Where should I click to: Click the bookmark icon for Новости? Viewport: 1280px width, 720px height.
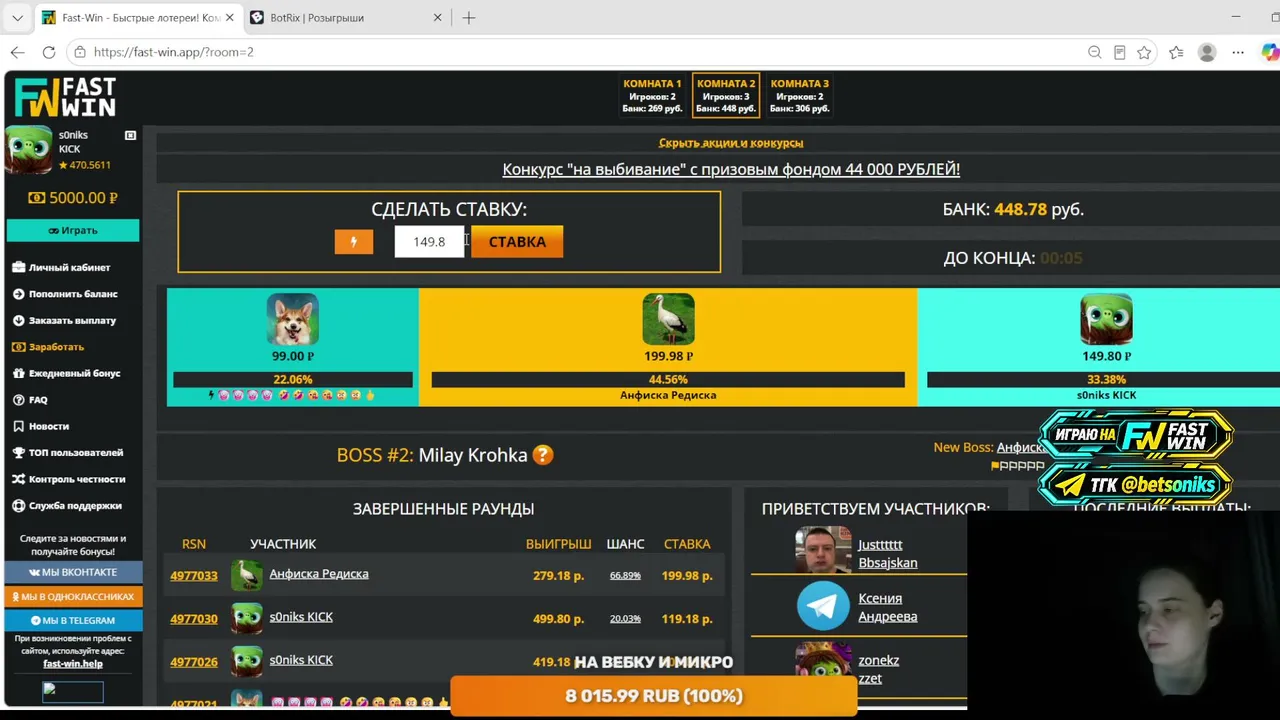[19, 426]
